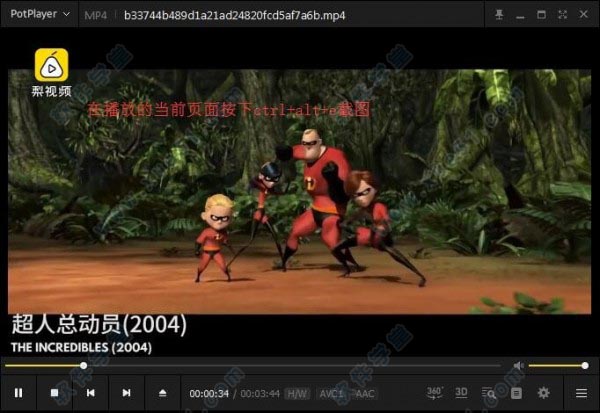600x413 pixels.
Task: Open the PotPlayer main menu dropdown
Action: [x=39, y=15]
